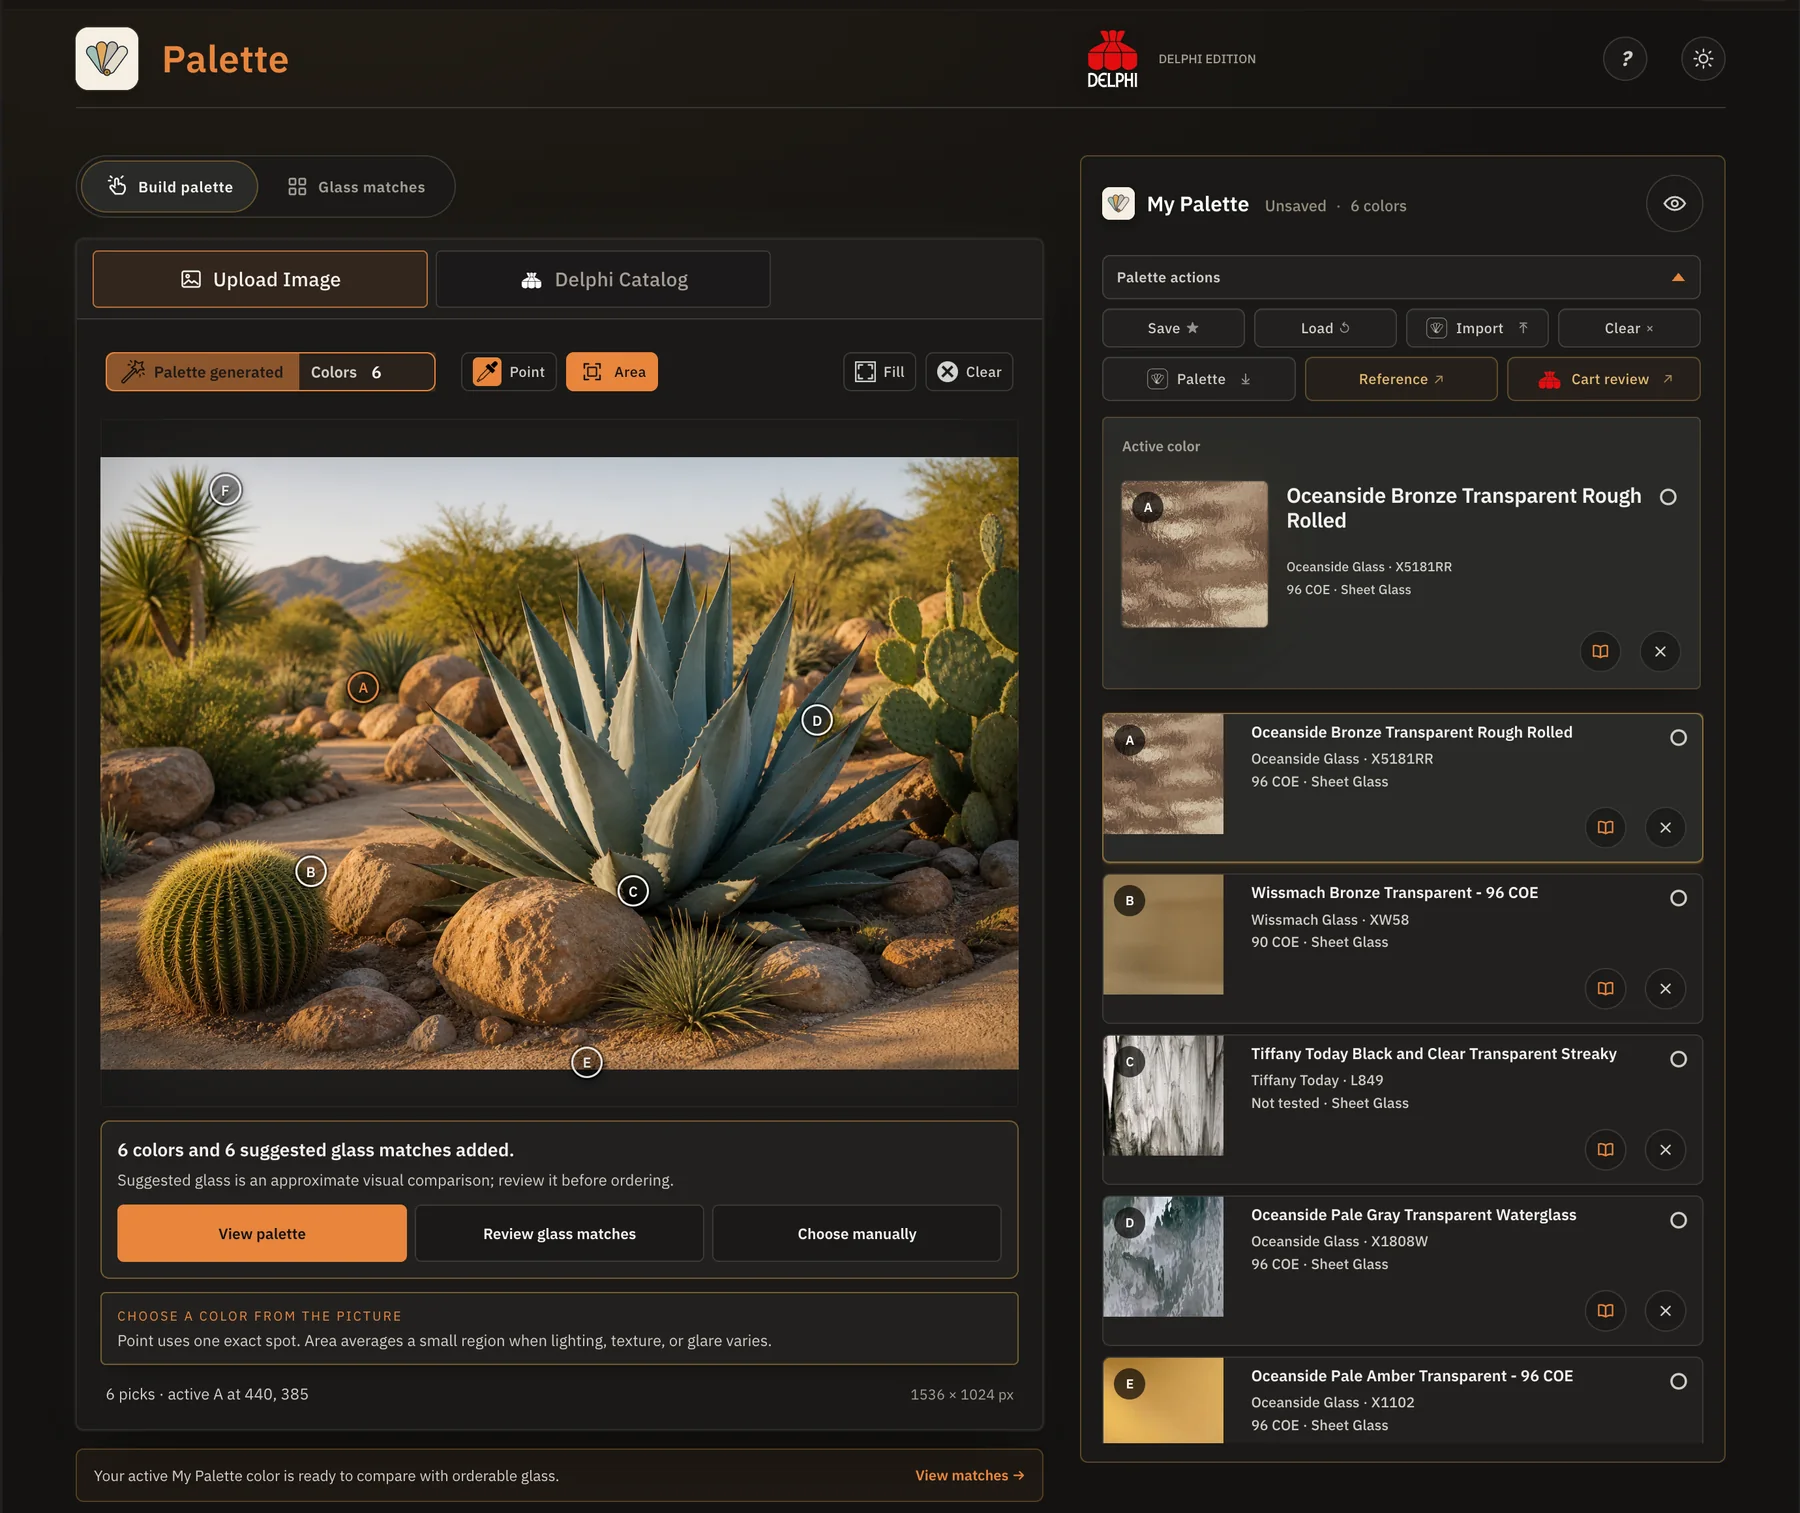Select the Upload Image tab
The image size is (1800, 1513).
[x=260, y=279]
